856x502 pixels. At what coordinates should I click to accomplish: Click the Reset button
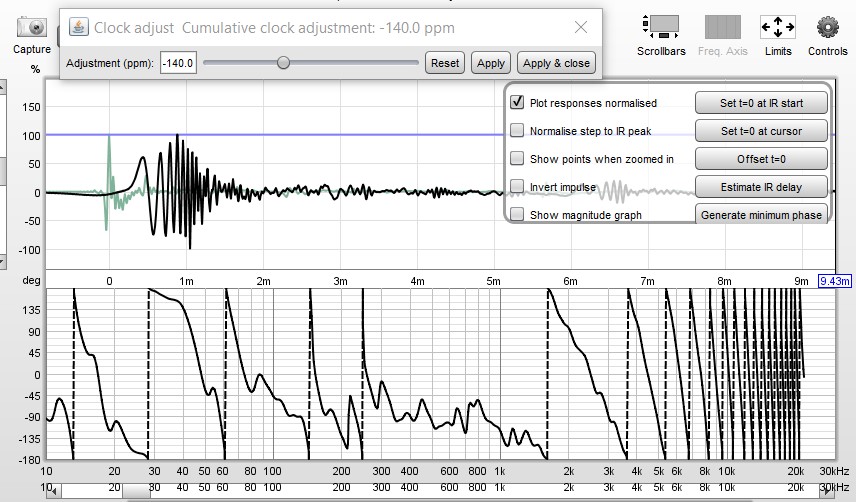pos(445,63)
